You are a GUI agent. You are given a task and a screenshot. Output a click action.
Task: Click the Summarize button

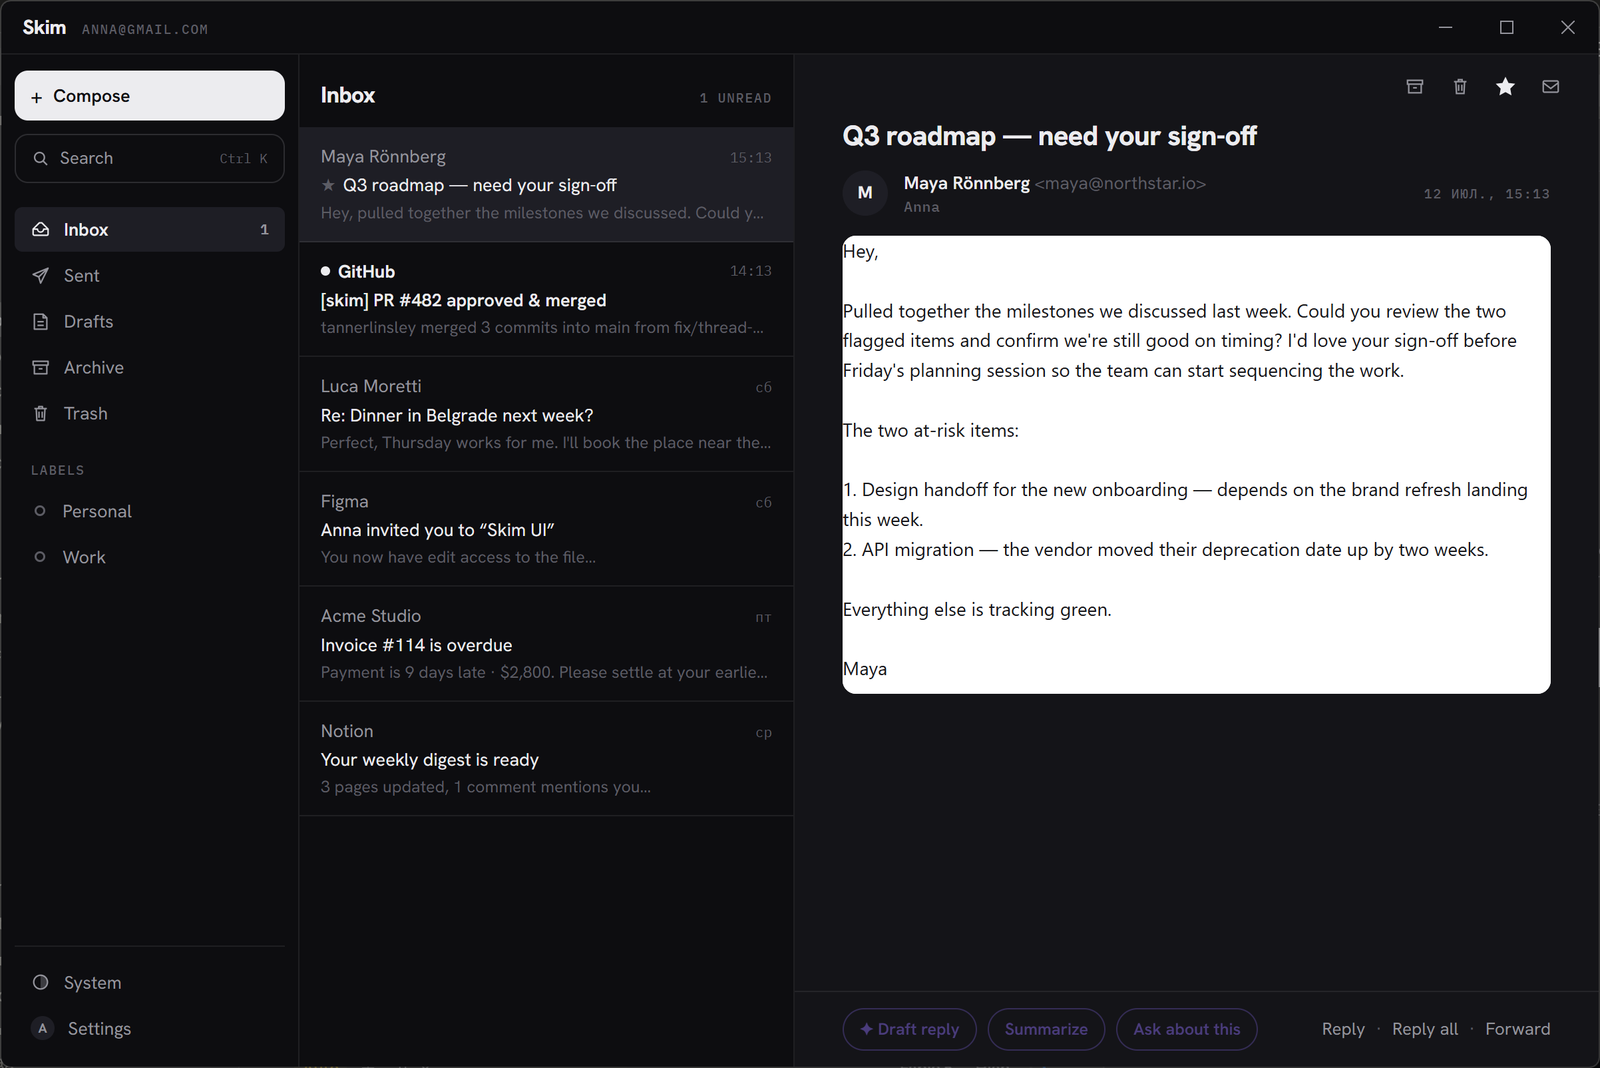[x=1046, y=1030]
